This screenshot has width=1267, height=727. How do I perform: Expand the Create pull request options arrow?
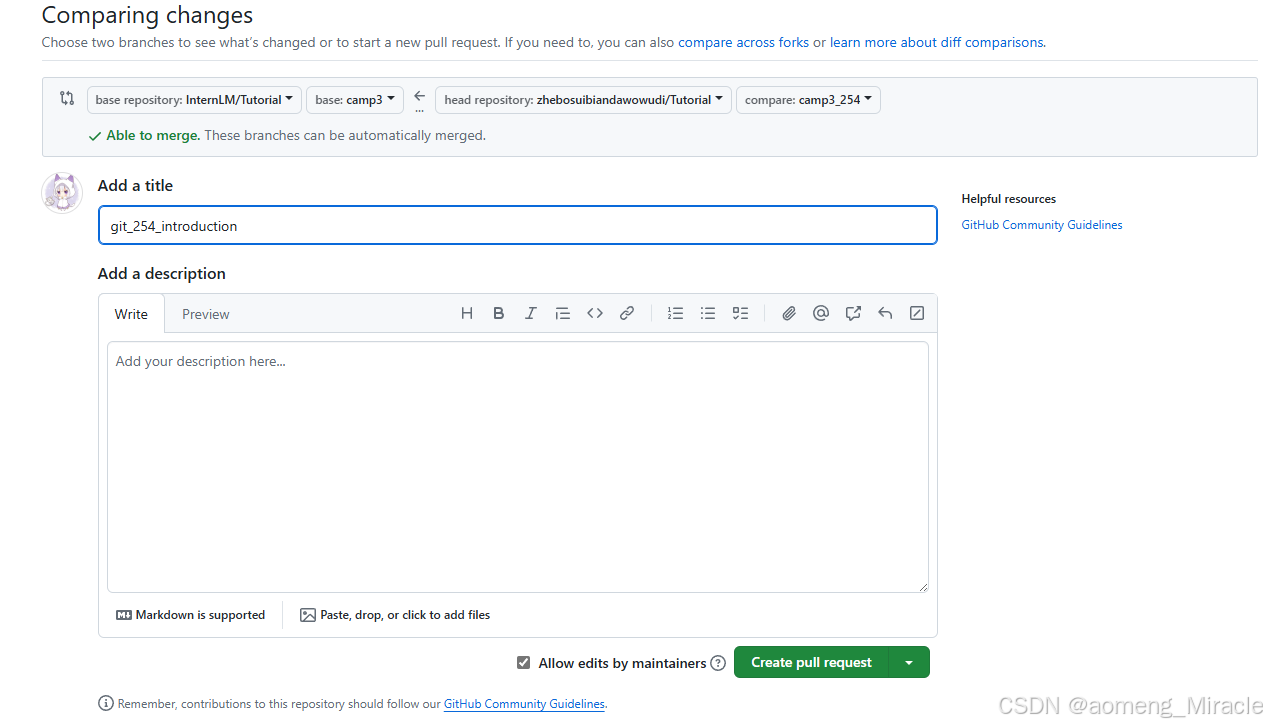(x=909, y=662)
